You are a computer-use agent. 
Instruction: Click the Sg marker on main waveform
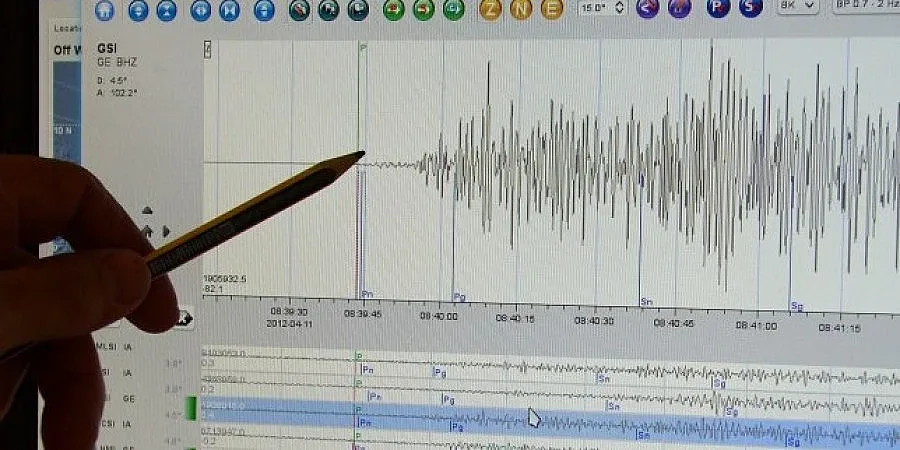point(796,305)
